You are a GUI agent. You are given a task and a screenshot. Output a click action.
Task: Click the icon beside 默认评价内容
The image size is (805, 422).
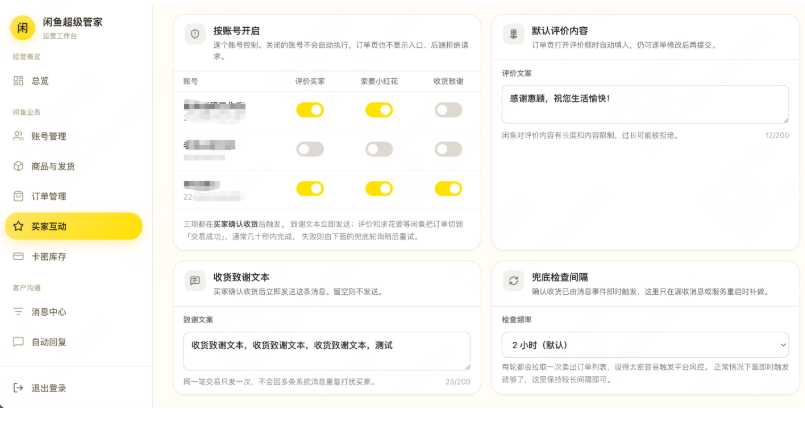[x=513, y=34]
